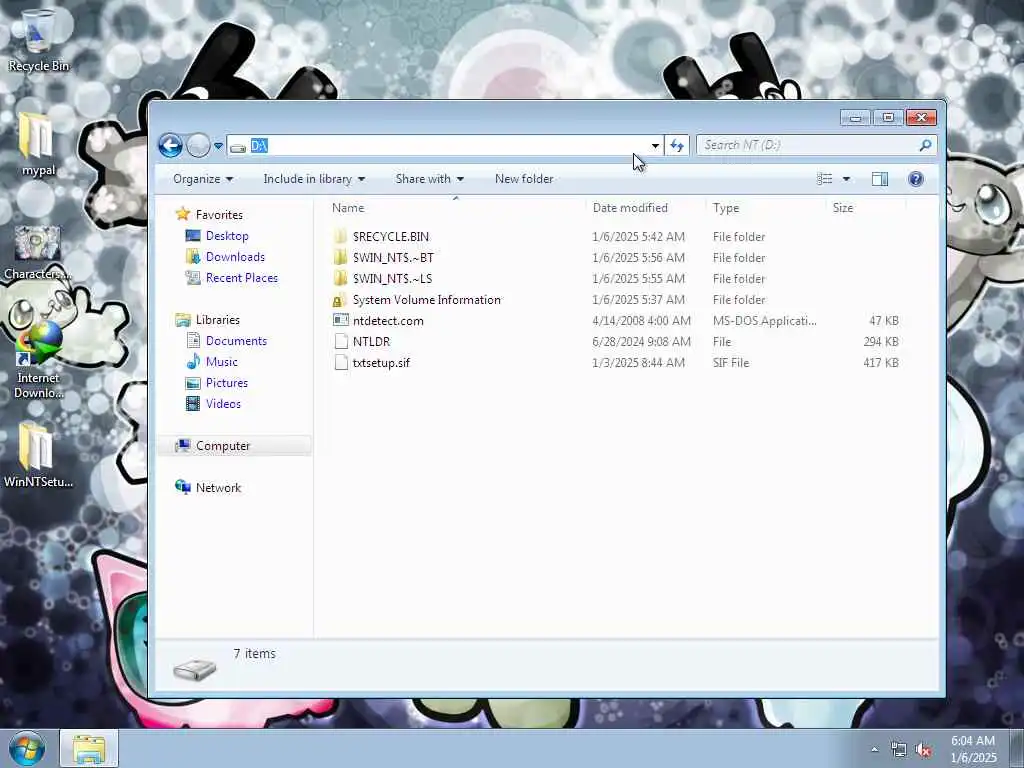Open the Windows Start button
This screenshot has height=768, width=1024.
pyautogui.click(x=26, y=748)
